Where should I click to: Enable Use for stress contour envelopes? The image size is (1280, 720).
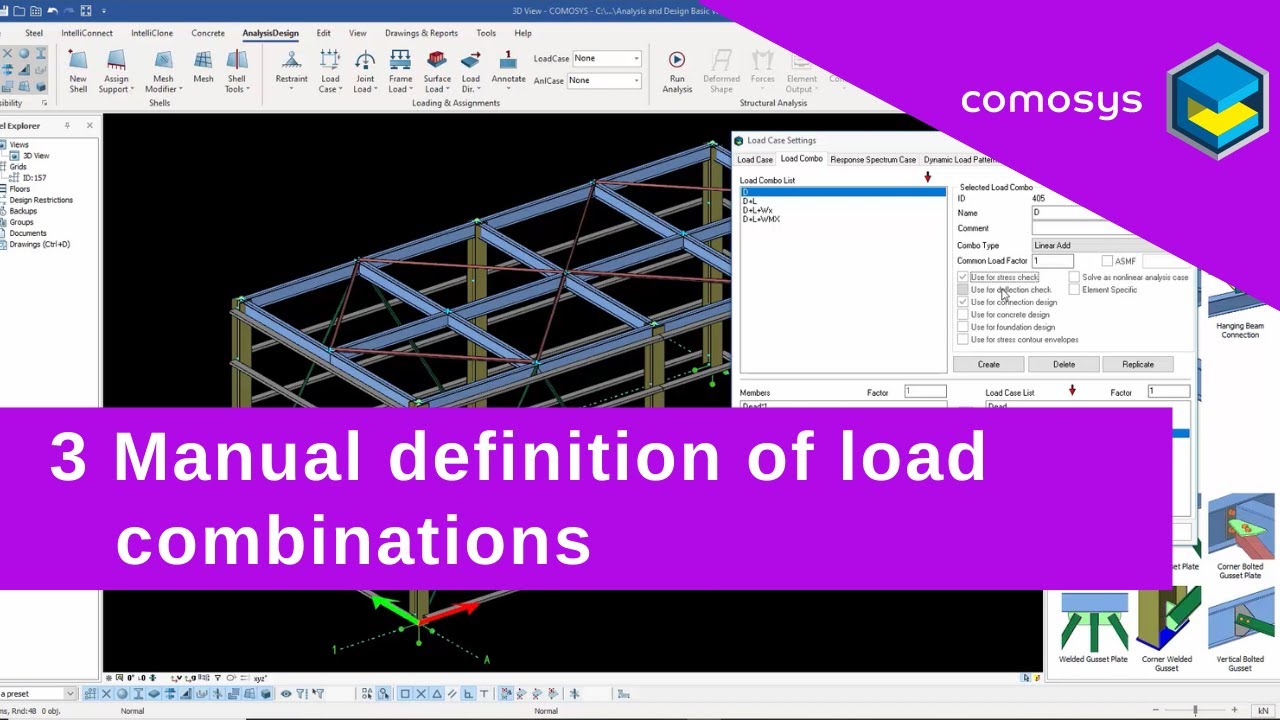[963, 340]
